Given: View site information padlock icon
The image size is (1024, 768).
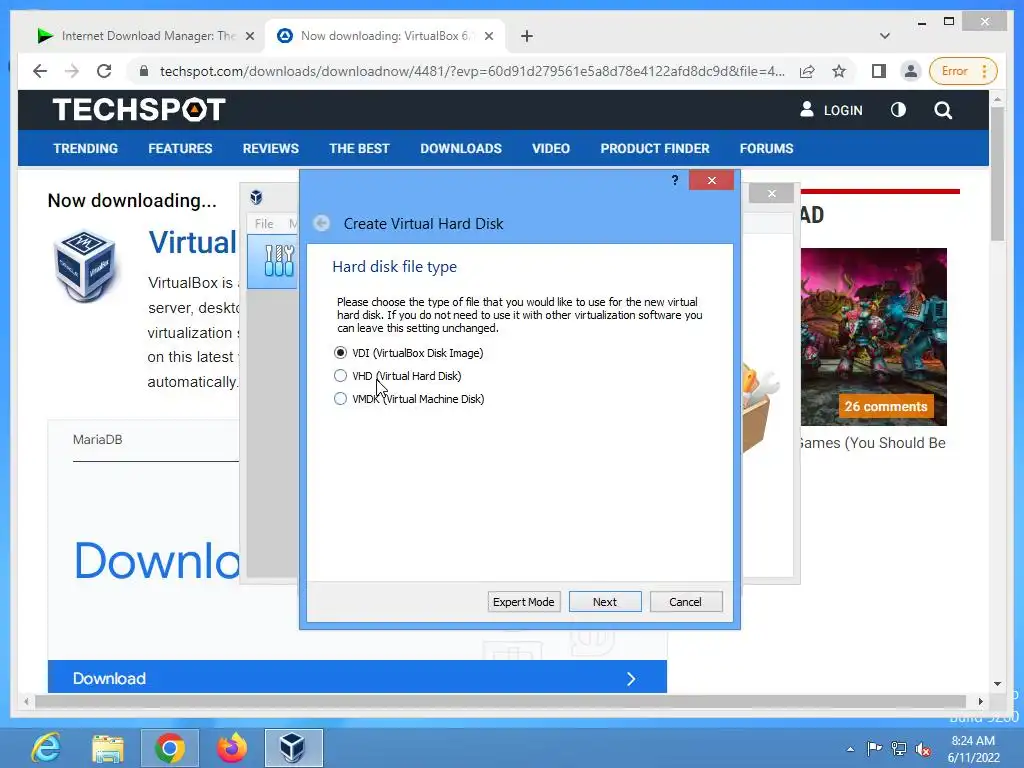Looking at the screenshot, I should coord(144,71).
